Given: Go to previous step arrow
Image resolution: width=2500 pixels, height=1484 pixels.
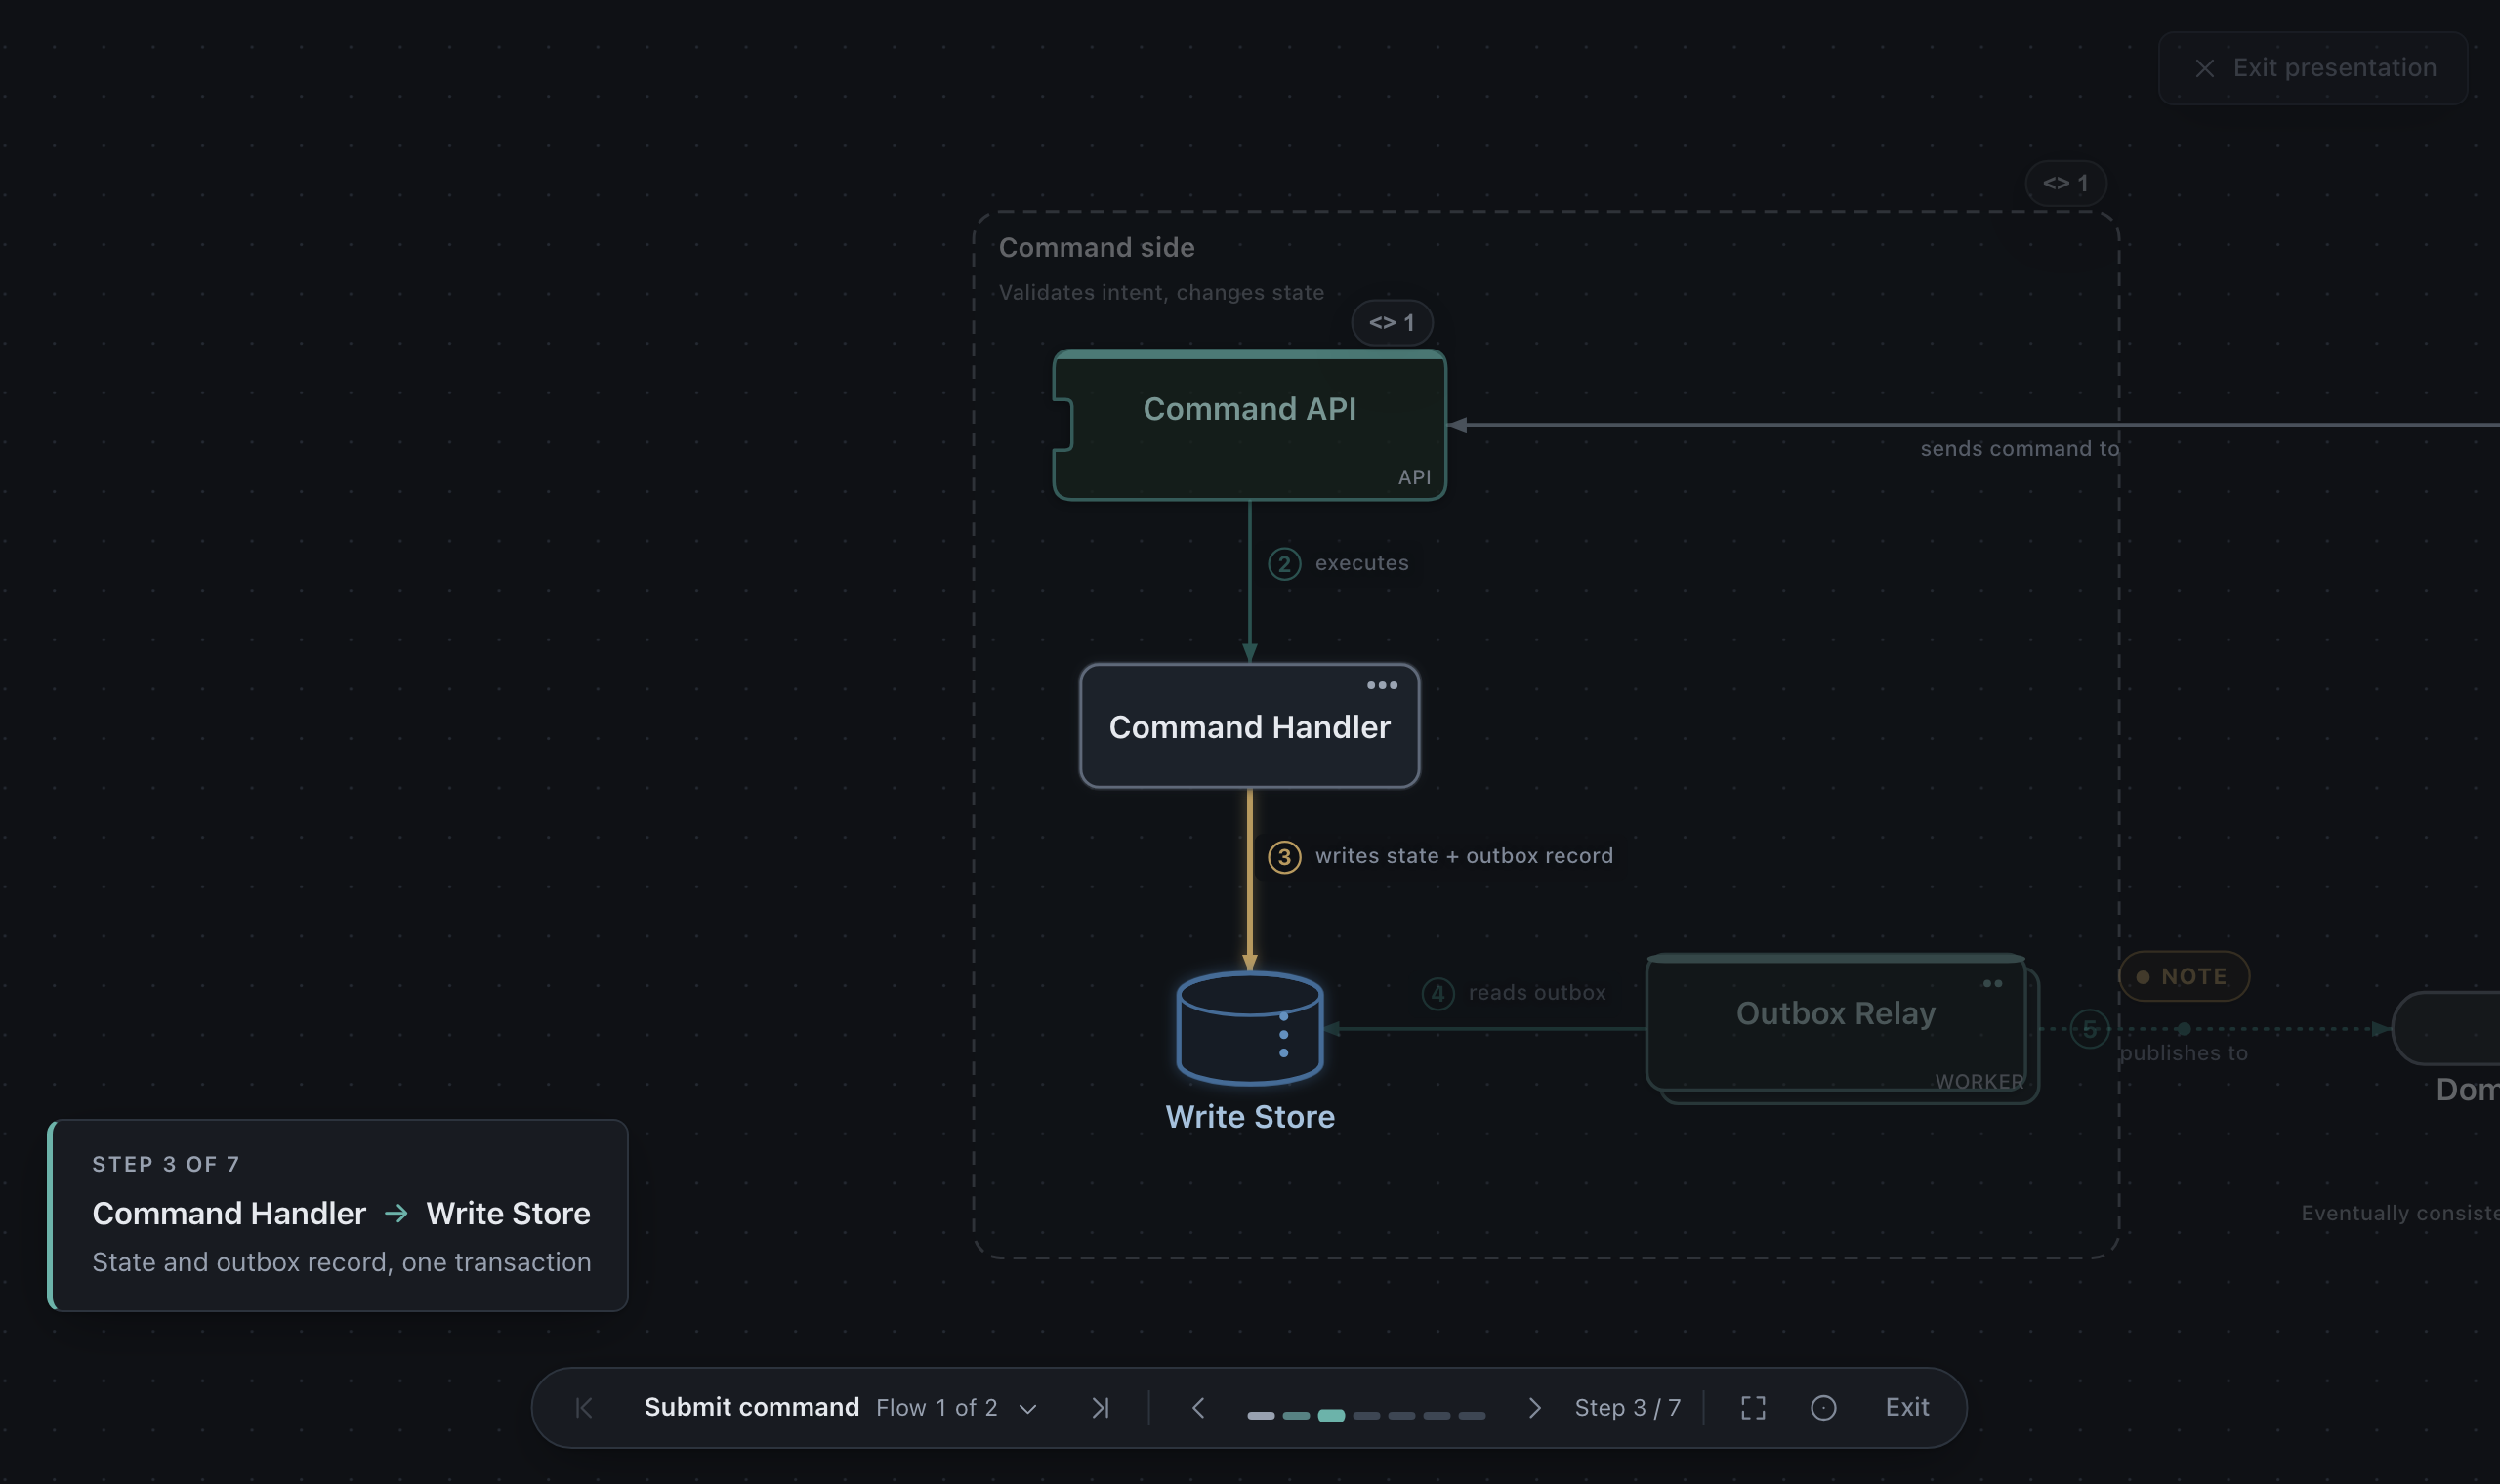Looking at the screenshot, I should [x=1198, y=1408].
